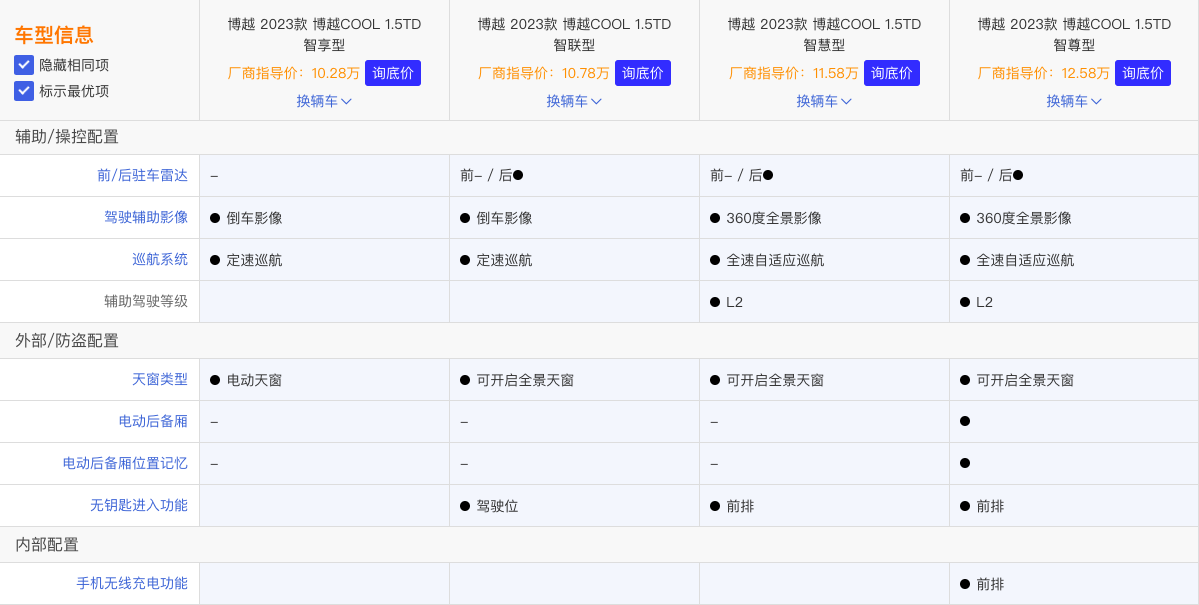Click 询底价 for 智享型 10.28万
Viewport: 1199px width, 605px height.
(393, 73)
